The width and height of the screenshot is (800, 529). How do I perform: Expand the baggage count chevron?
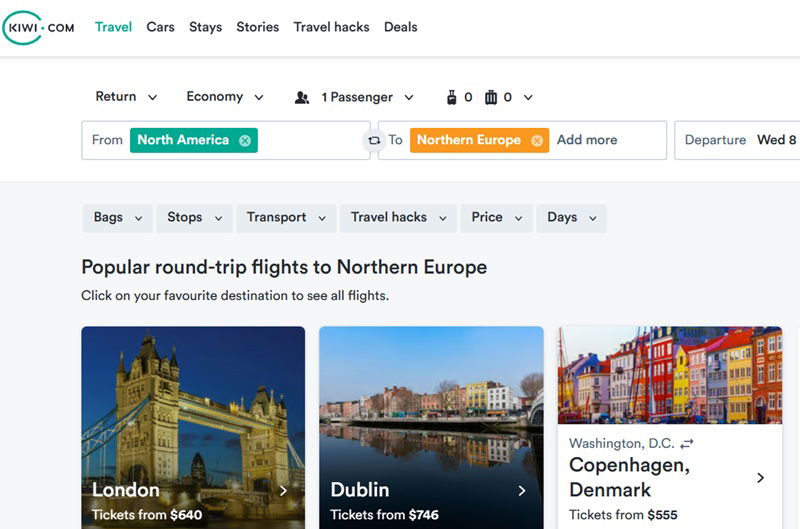click(528, 97)
